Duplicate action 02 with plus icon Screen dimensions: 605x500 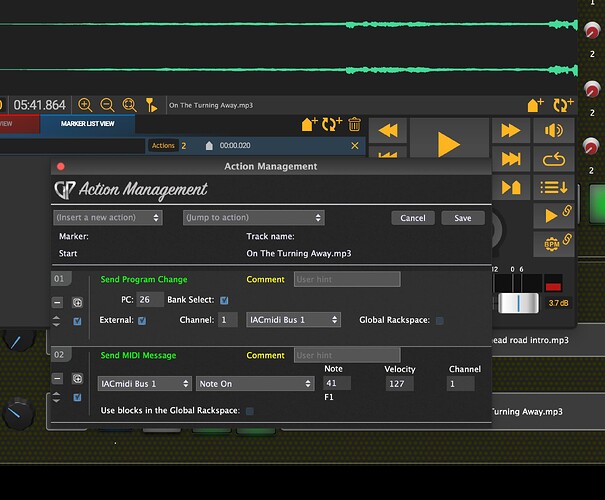tap(77, 379)
